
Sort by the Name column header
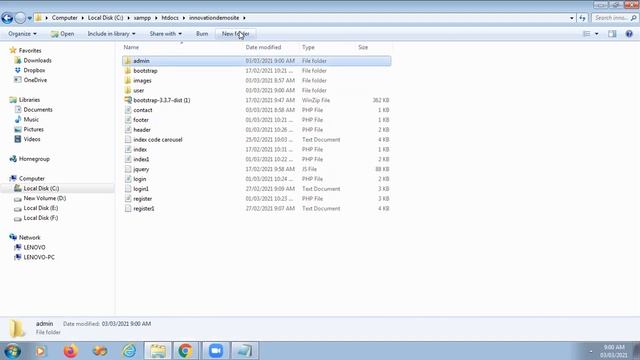[131, 47]
